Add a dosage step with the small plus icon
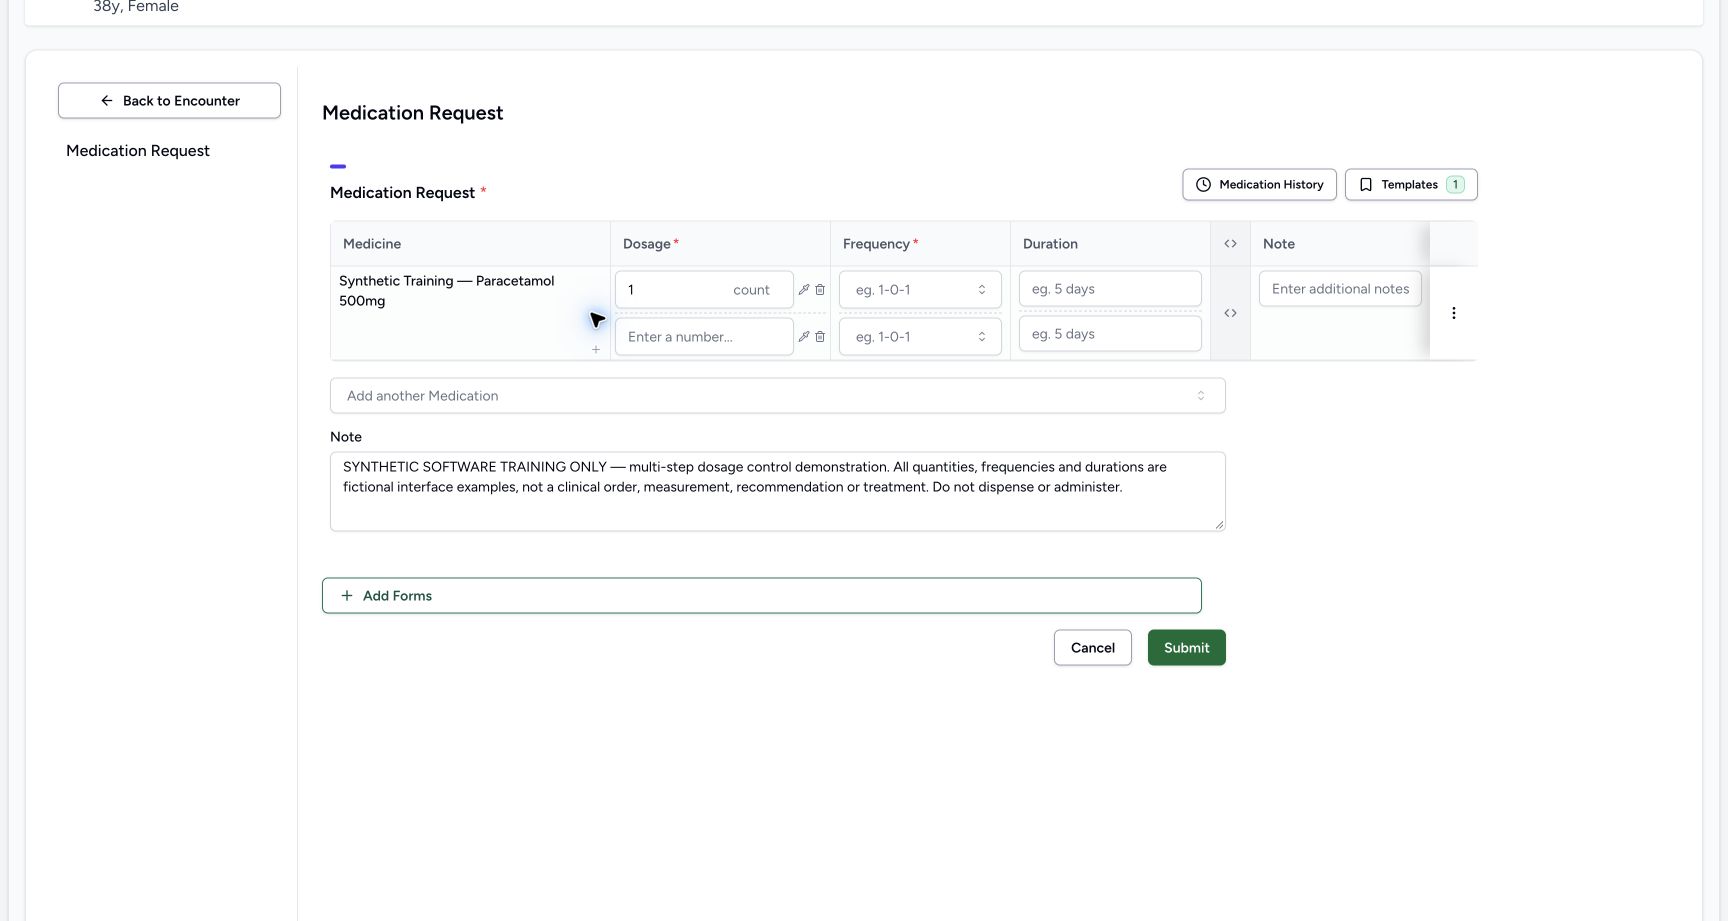Image resolution: width=1728 pixels, height=921 pixels. tap(596, 350)
